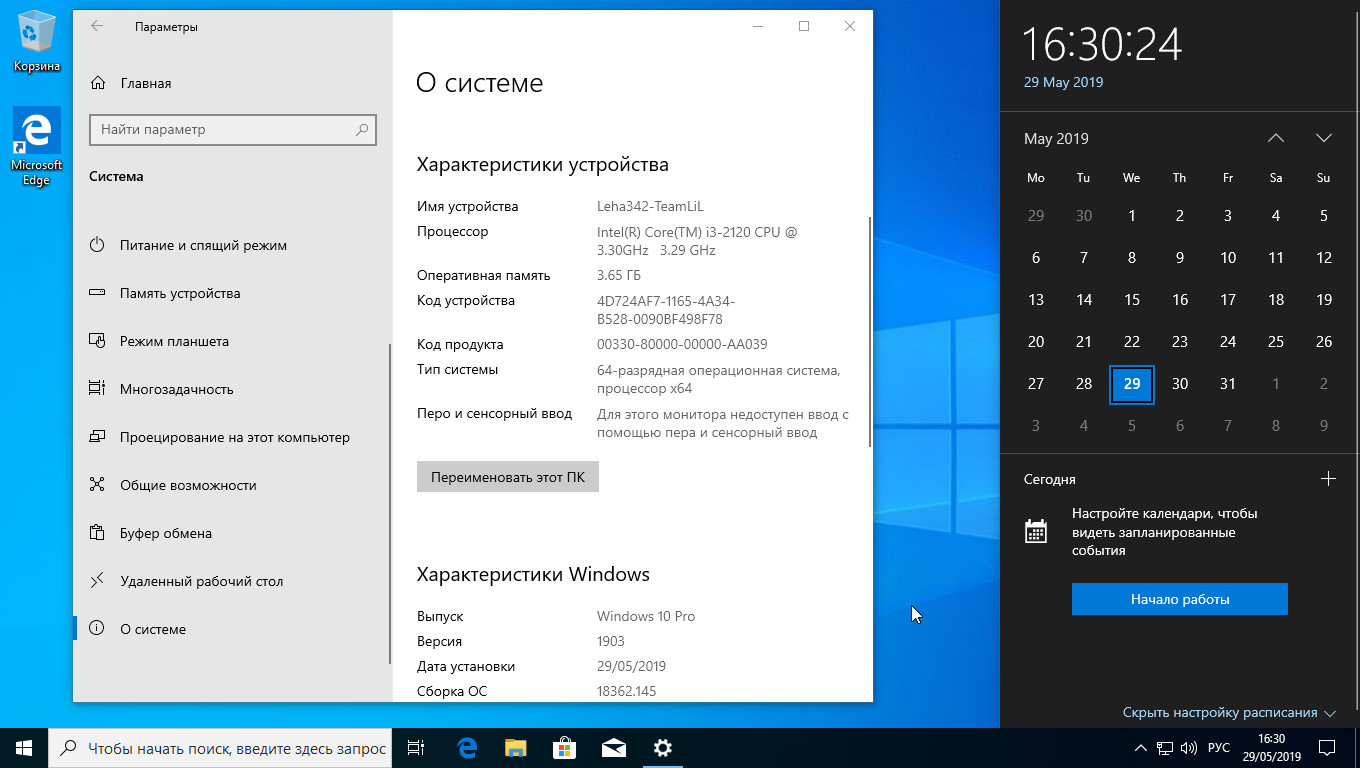This screenshot has width=1360, height=768.
Task: Launch Microsoft Edge from the taskbar
Action: (467, 748)
